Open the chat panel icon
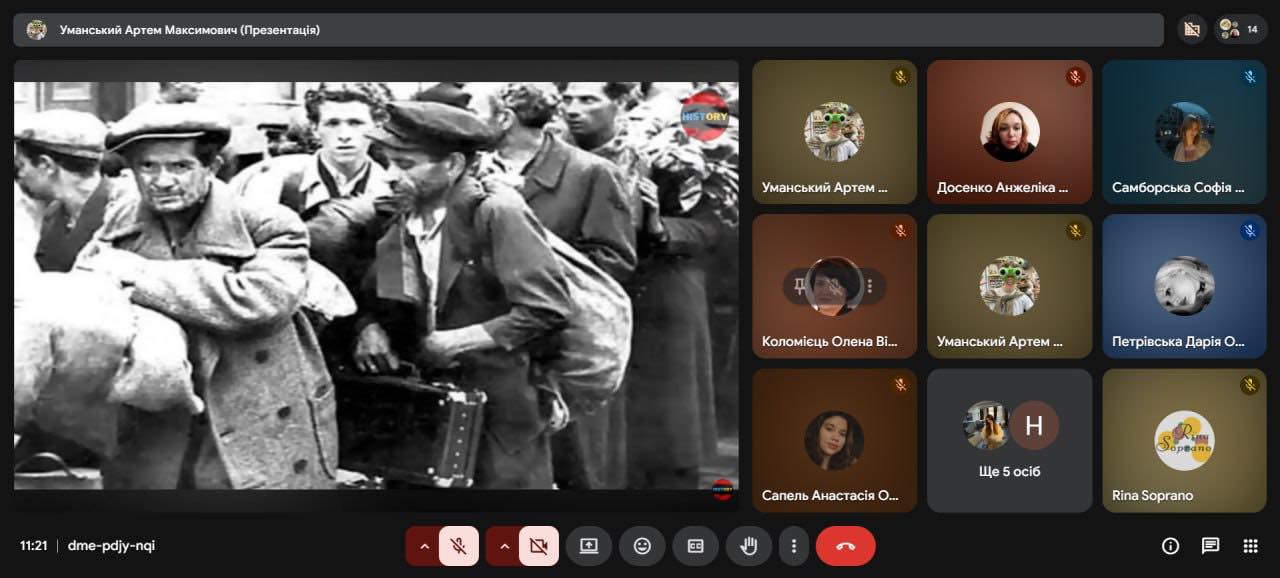 point(1210,546)
